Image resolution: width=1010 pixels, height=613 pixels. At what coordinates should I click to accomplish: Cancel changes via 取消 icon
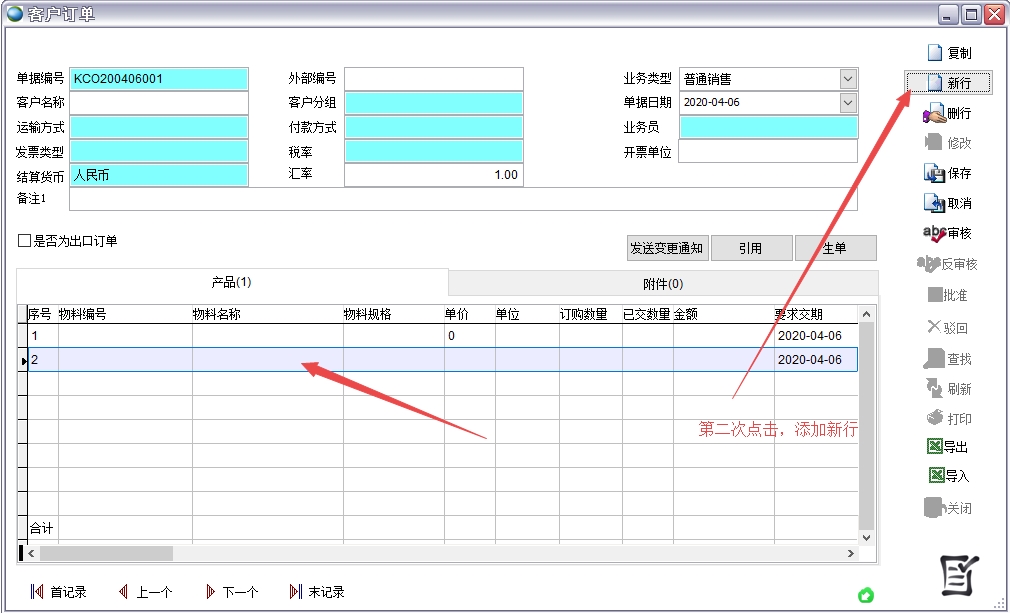tap(935, 203)
